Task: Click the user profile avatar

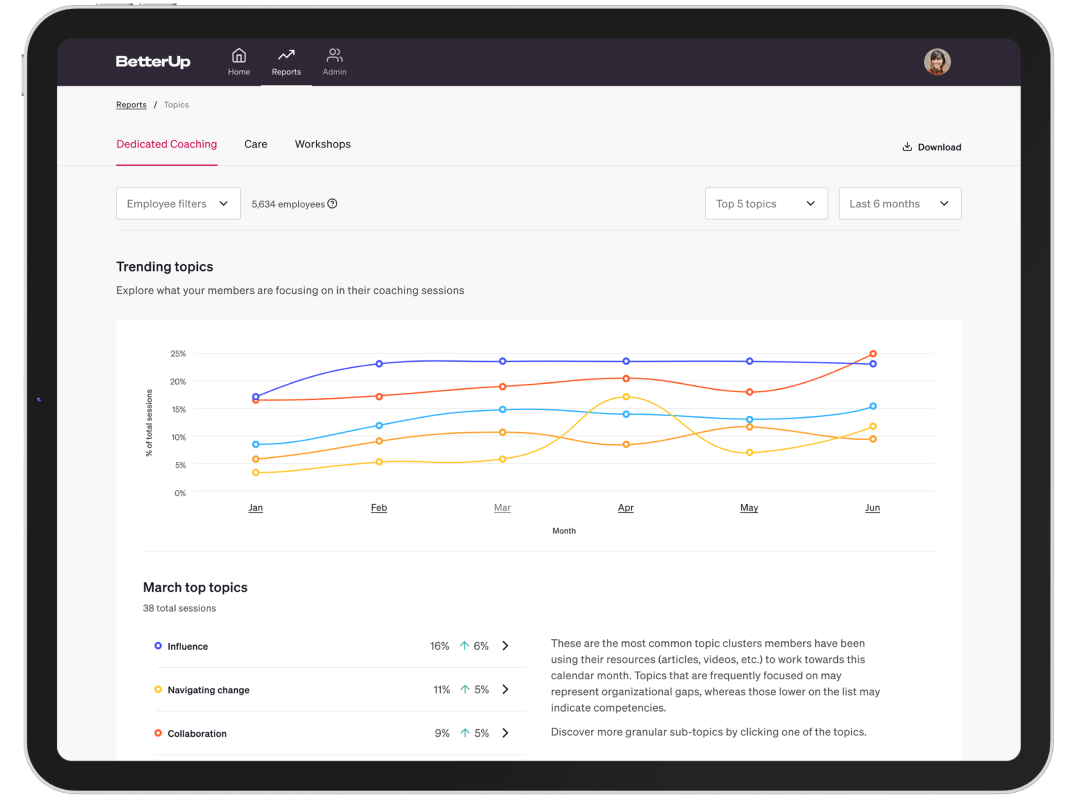Action: click(x=937, y=62)
